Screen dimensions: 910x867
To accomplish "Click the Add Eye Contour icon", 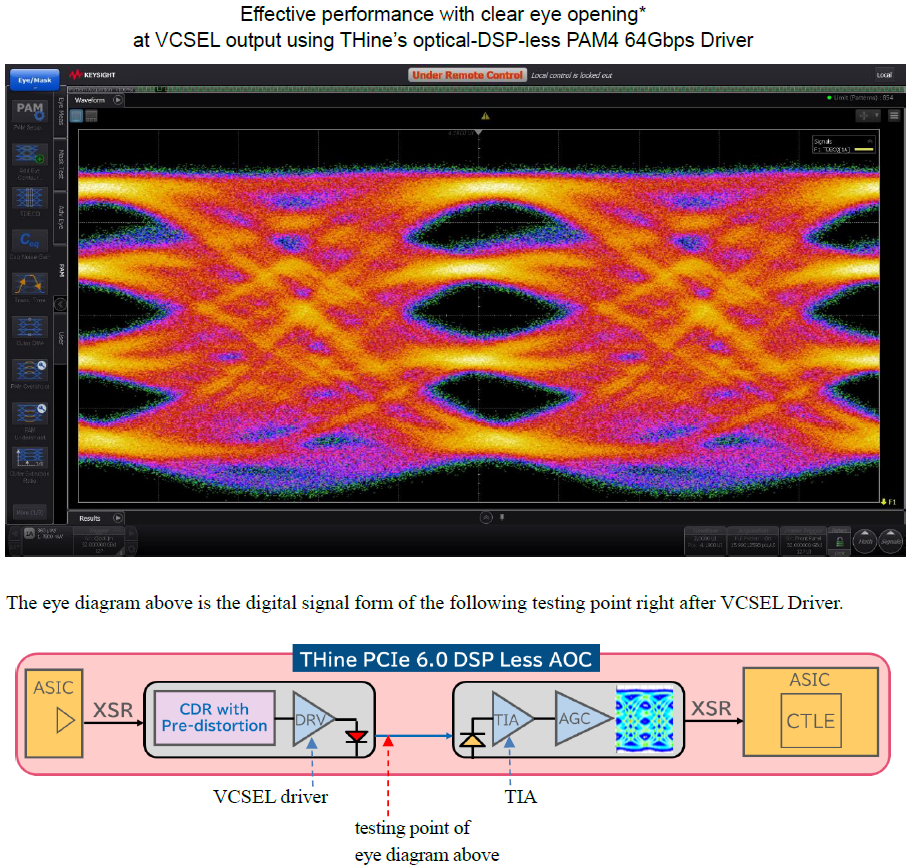I will click(x=30, y=155).
